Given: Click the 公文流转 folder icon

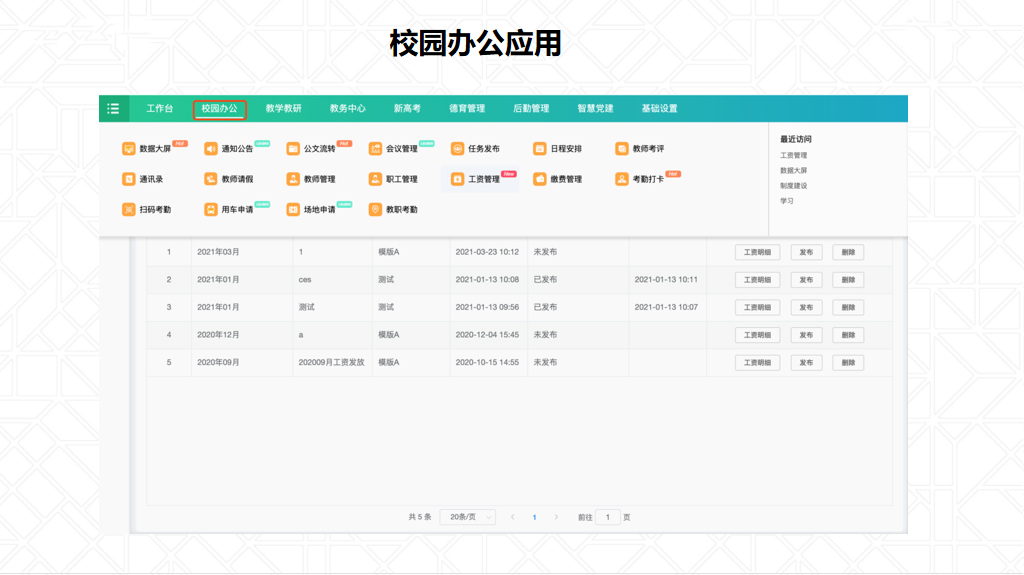Looking at the screenshot, I should pos(293,149).
